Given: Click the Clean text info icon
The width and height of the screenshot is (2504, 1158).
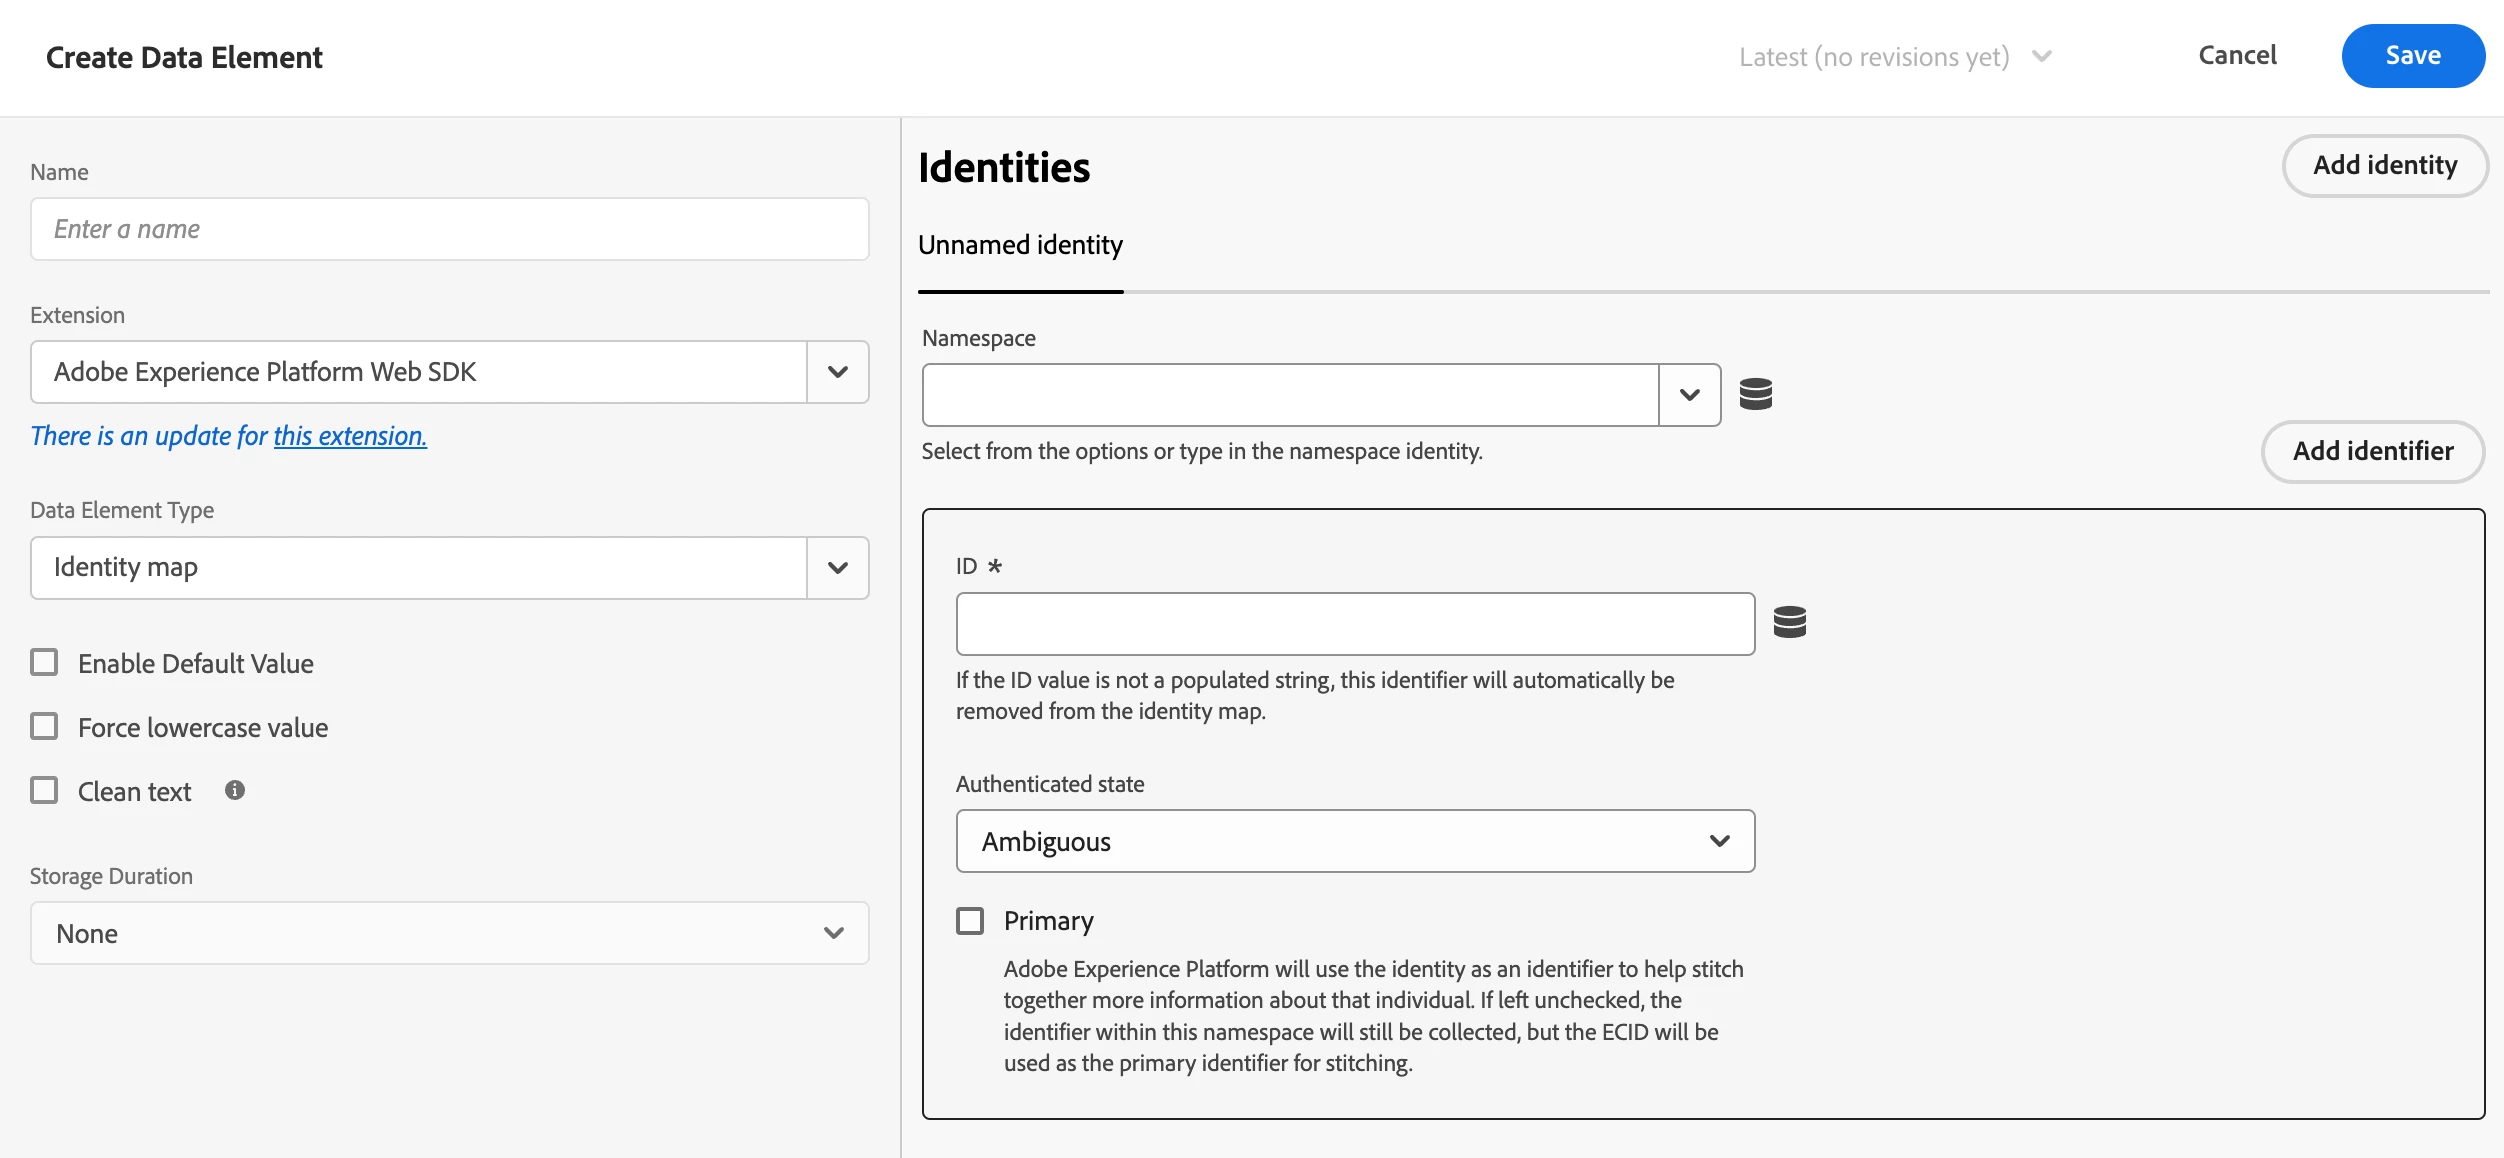Looking at the screenshot, I should [235, 791].
